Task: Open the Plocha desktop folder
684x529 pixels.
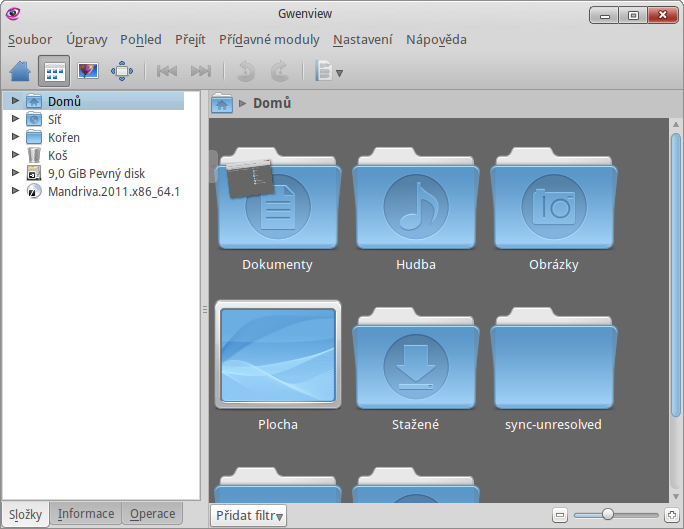Action: click(x=278, y=355)
